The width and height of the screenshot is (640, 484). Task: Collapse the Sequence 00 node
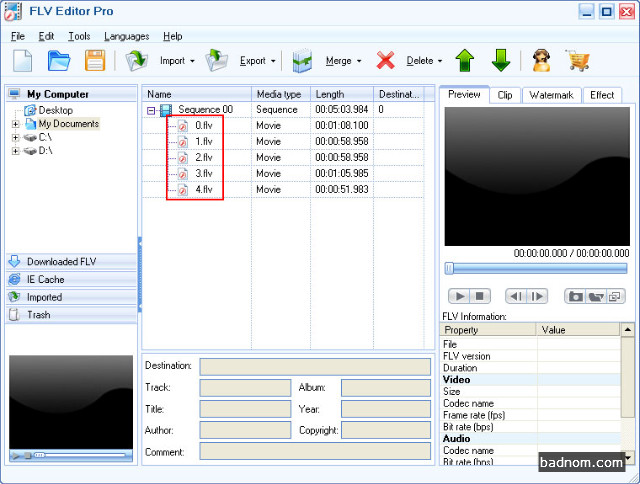151,110
